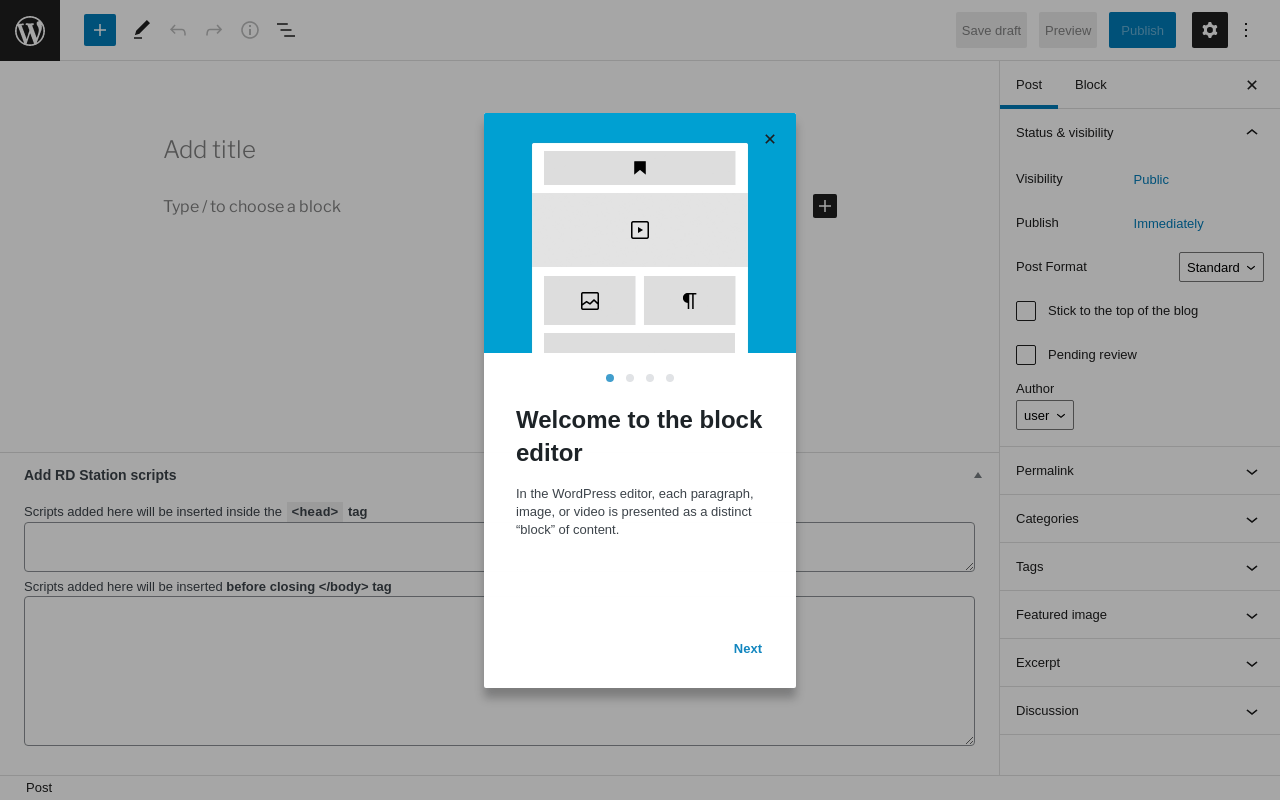
Task: Click the bookmark icon in the guide illustration
Action: pyautogui.click(x=640, y=168)
